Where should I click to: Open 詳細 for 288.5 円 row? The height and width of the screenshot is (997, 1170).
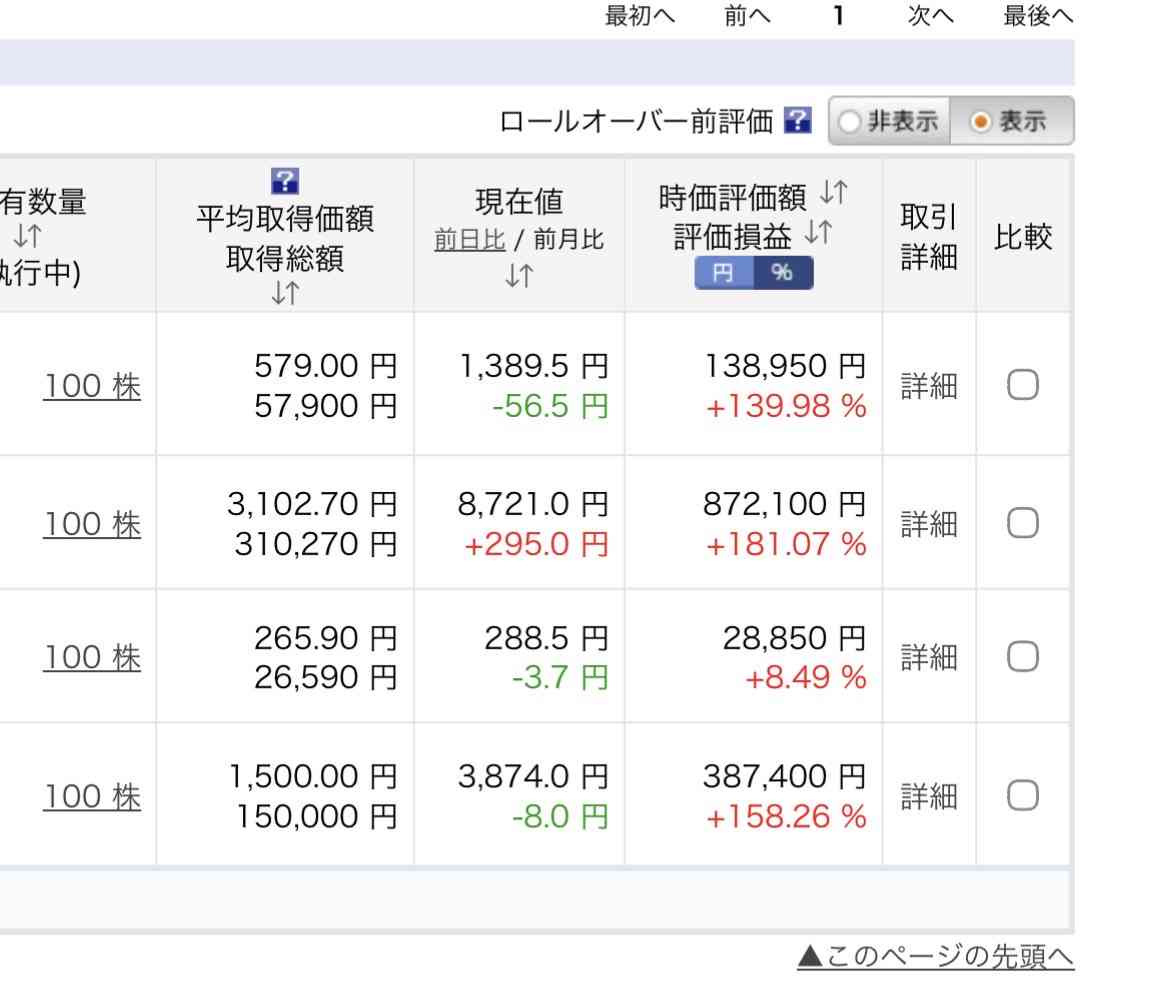[929, 657]
